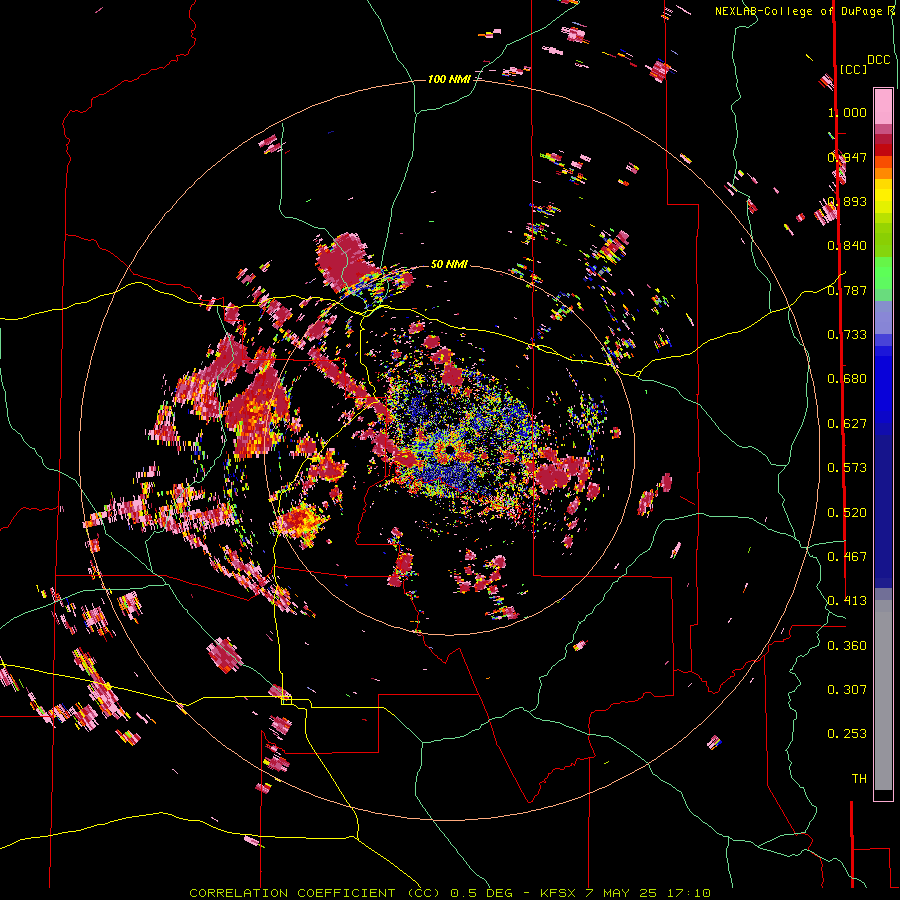Click the 0.520 color scale value

click(847, 513)
